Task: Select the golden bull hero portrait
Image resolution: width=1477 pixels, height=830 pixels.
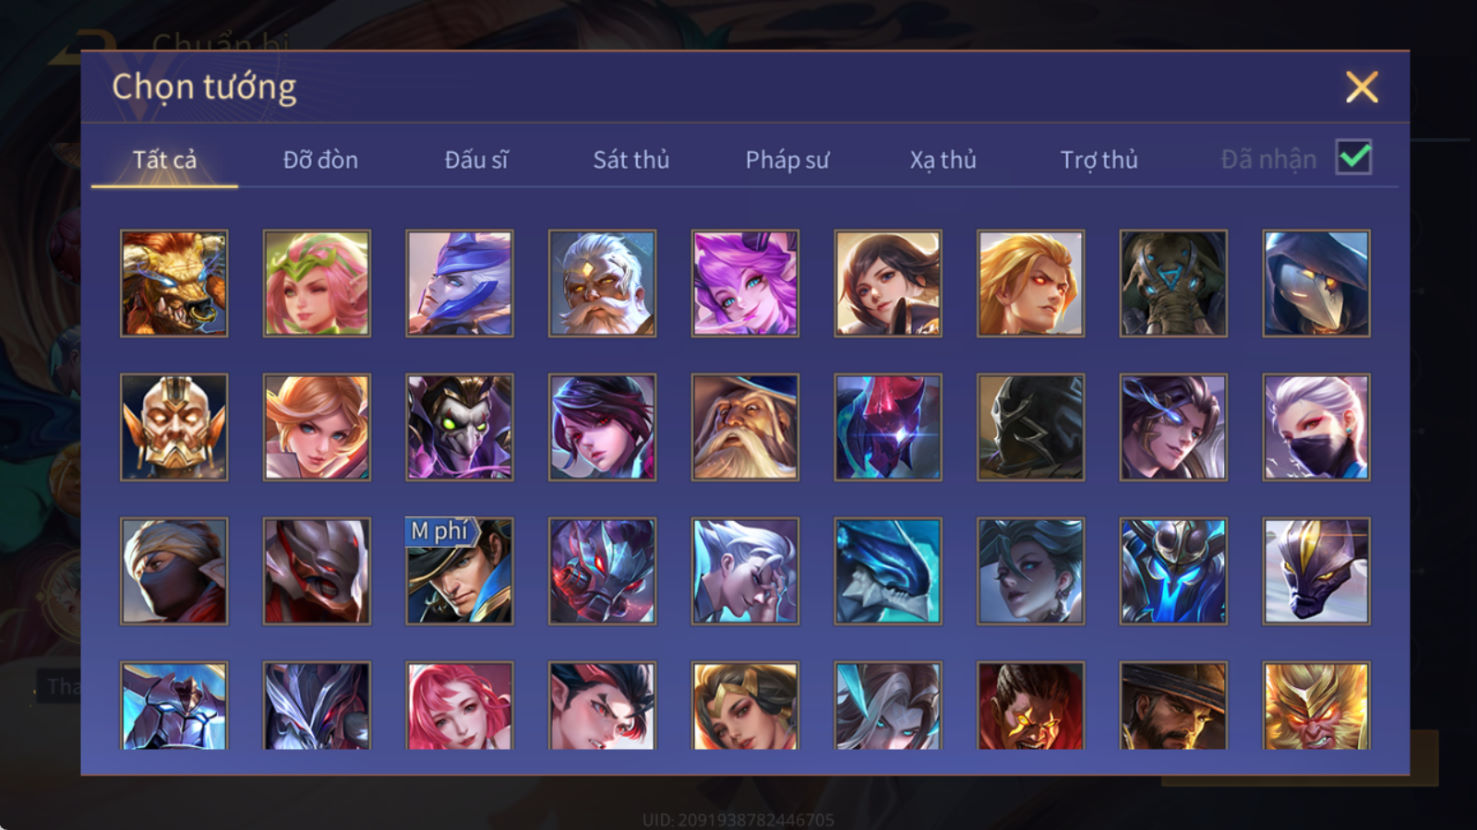Action: 174,283
